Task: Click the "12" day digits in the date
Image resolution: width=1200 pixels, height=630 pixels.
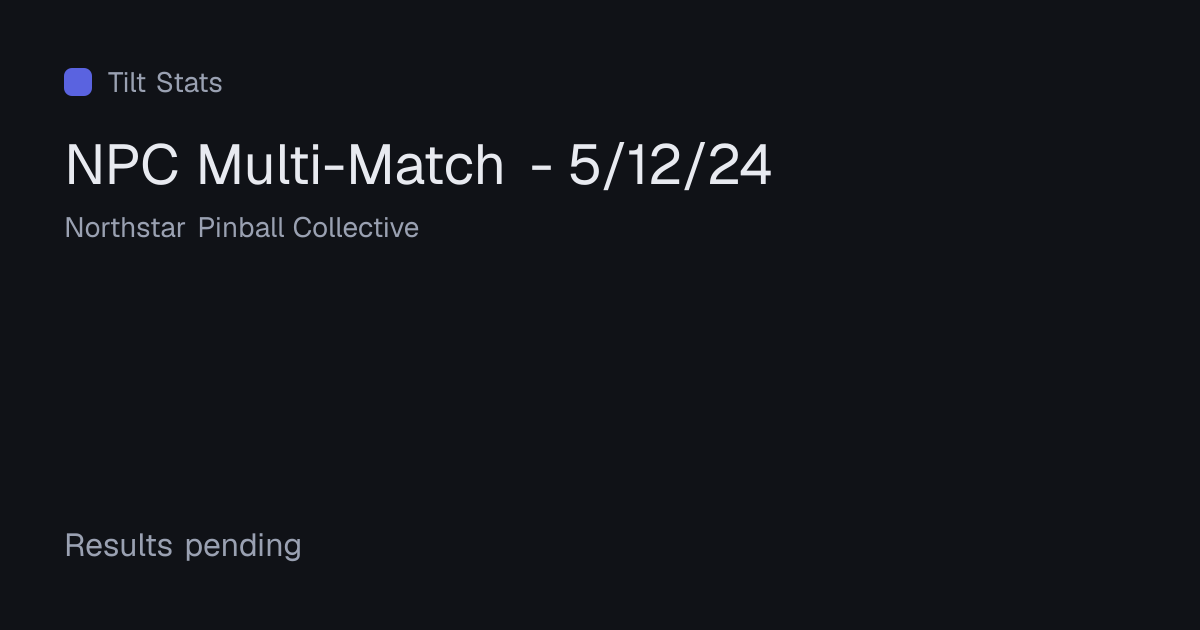Action: tap(651, 165)
